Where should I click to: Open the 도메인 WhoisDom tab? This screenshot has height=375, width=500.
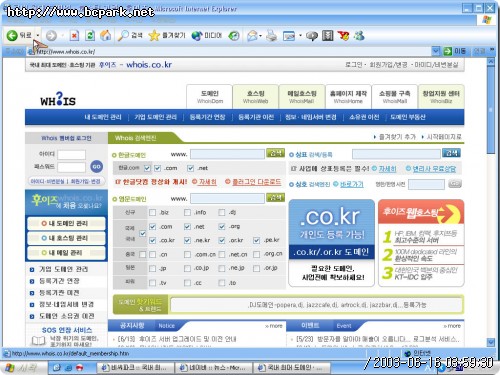click(x=210, y=96)
